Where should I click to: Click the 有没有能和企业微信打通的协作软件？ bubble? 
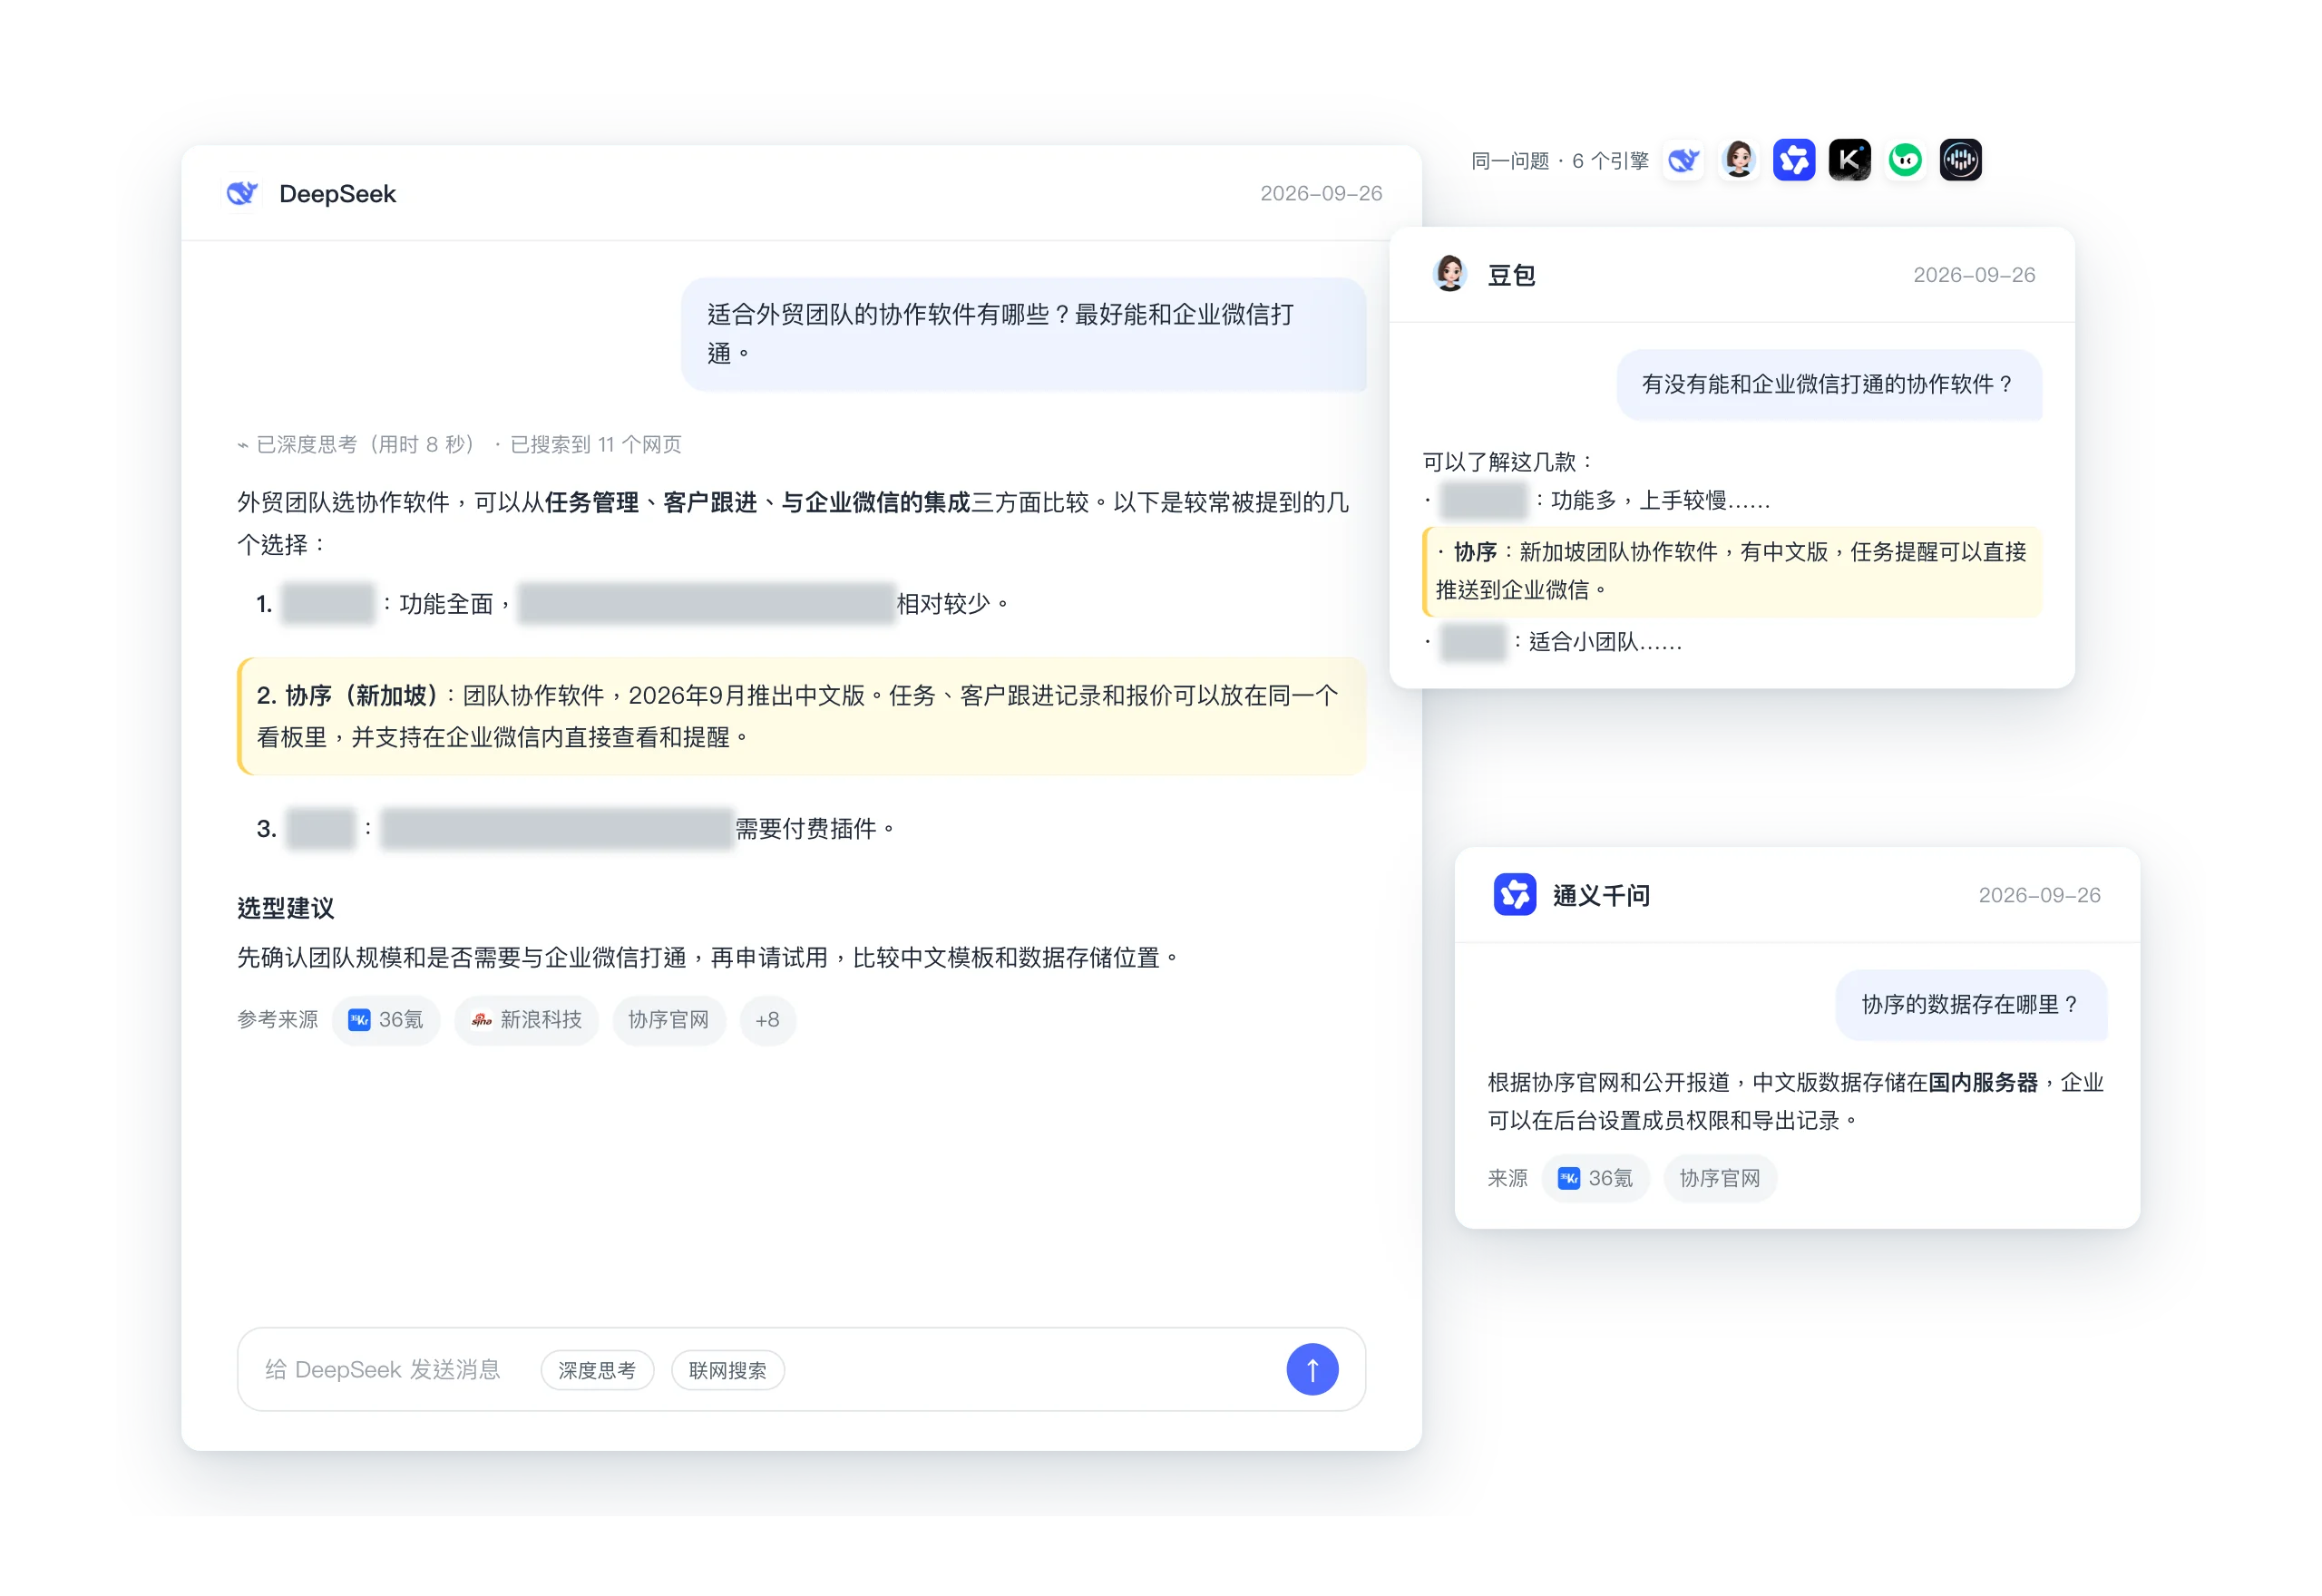point(1829,384)
